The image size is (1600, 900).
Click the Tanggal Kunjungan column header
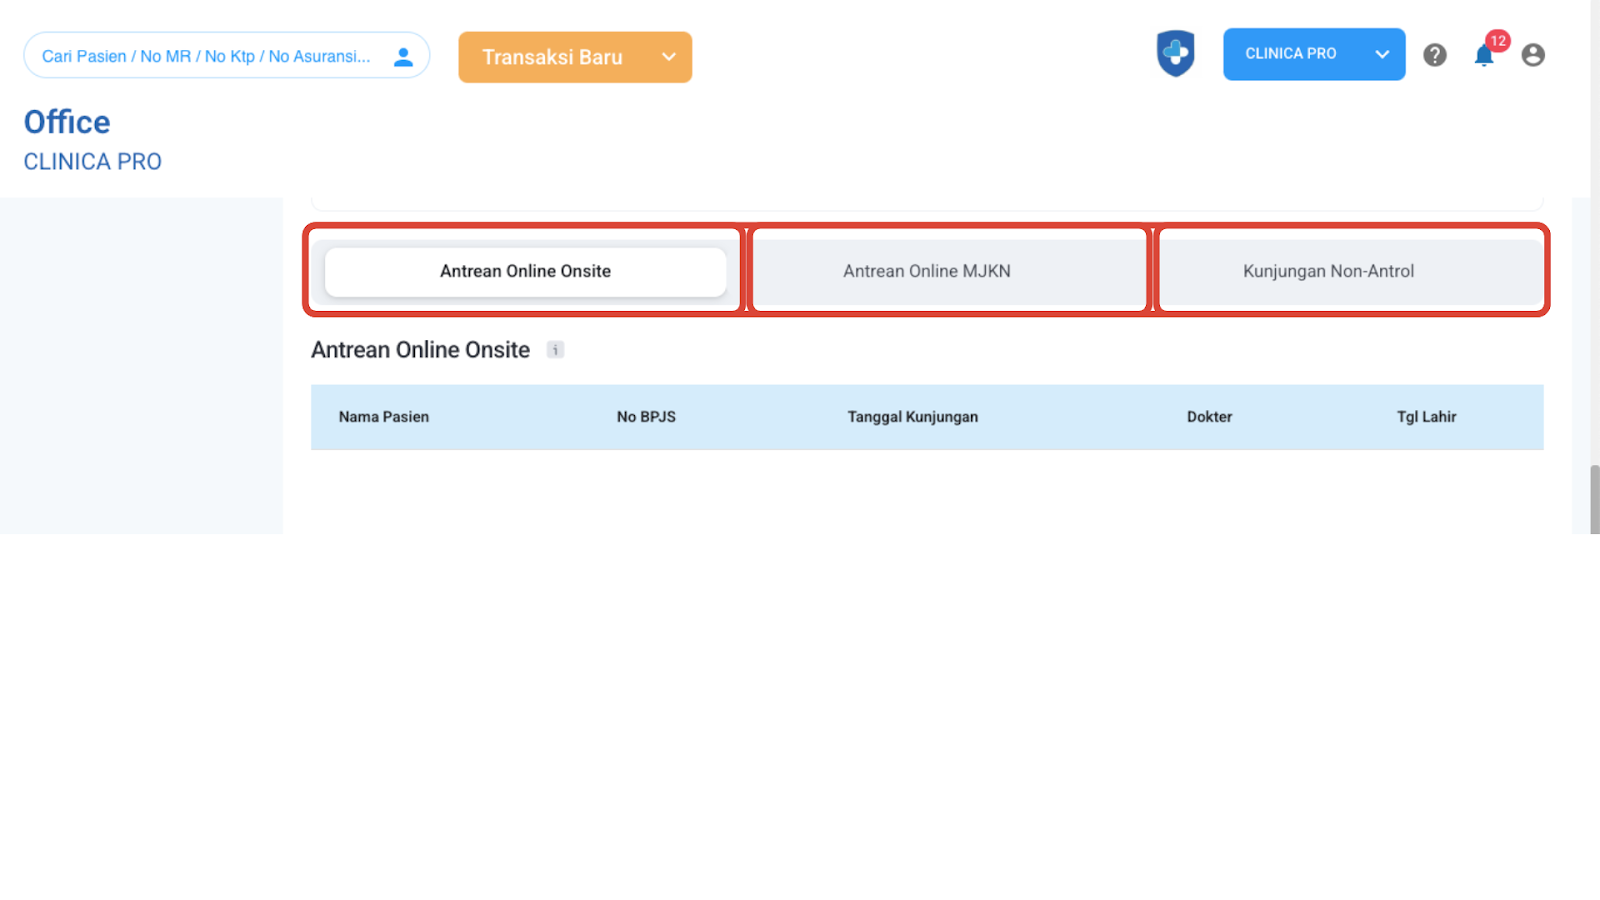(912, 417)
